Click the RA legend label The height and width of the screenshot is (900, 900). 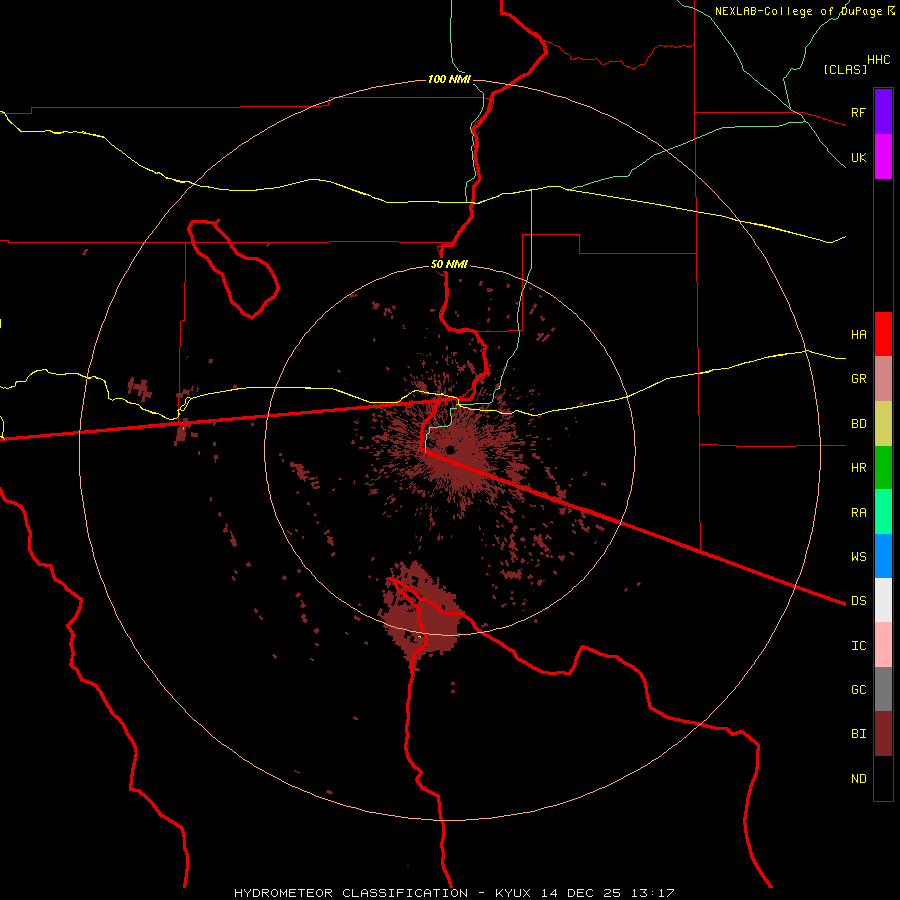tap(858, 512)
